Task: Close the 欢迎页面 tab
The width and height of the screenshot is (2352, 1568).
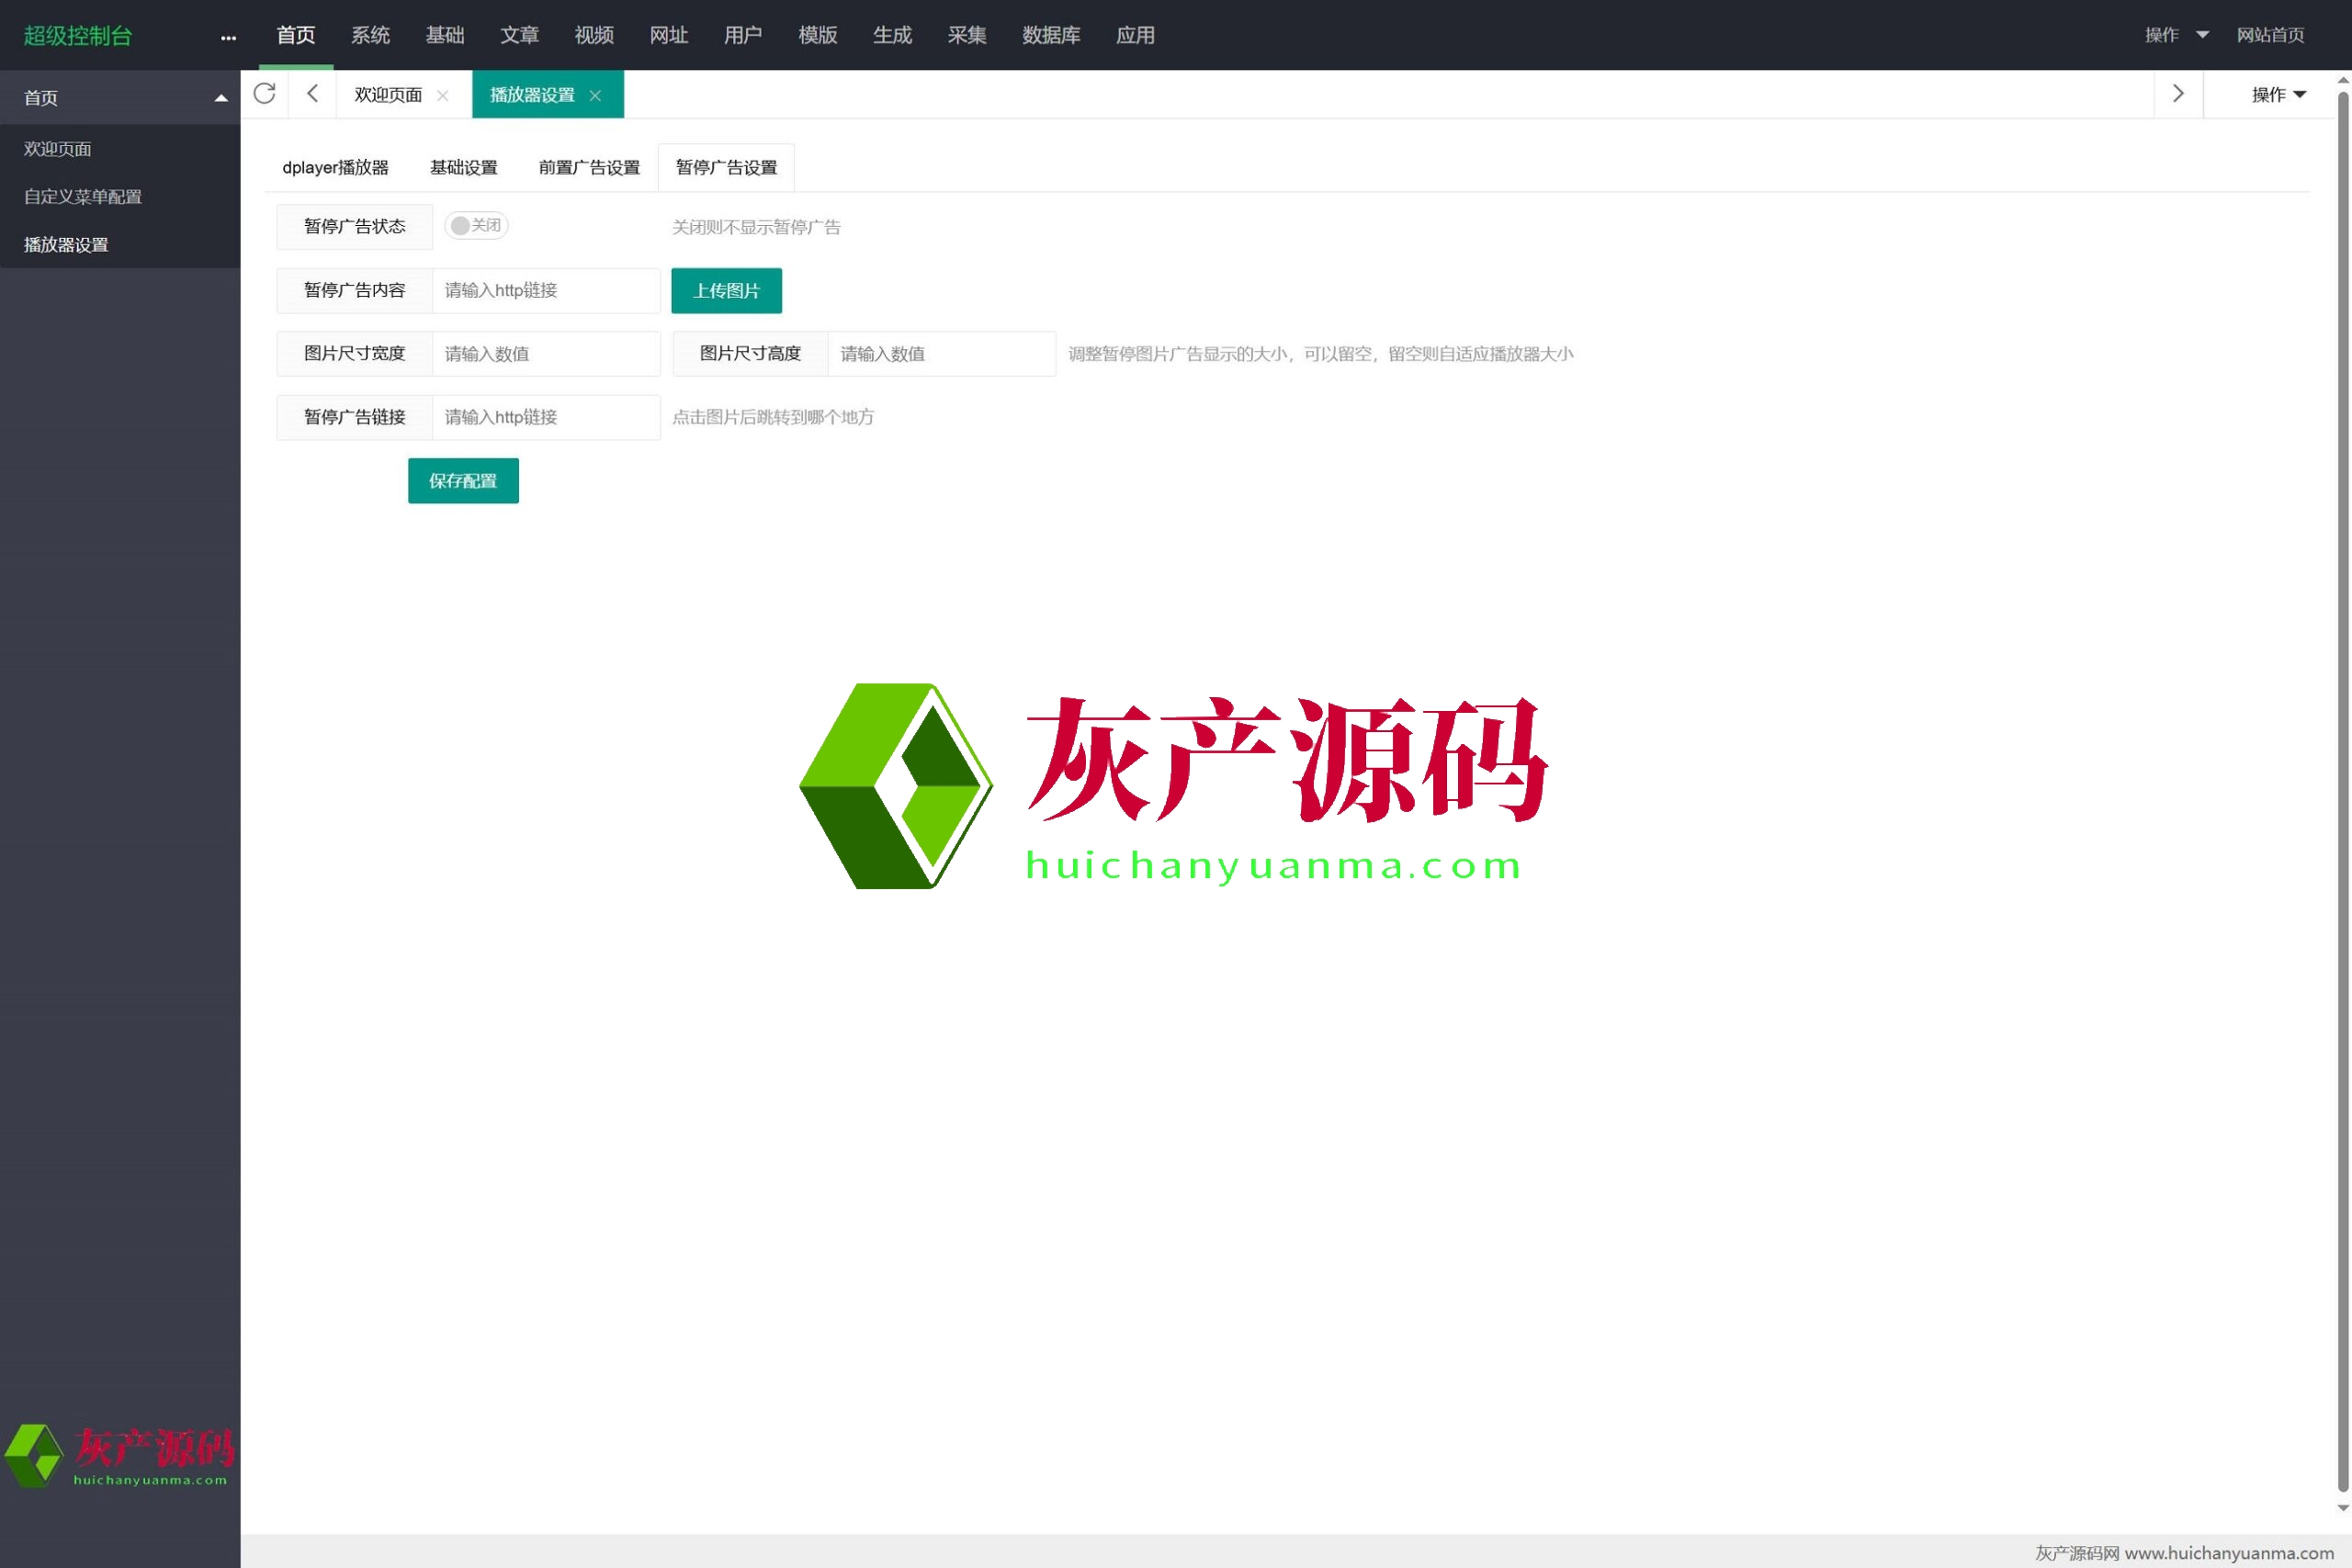Action: [x=443, y=95]
